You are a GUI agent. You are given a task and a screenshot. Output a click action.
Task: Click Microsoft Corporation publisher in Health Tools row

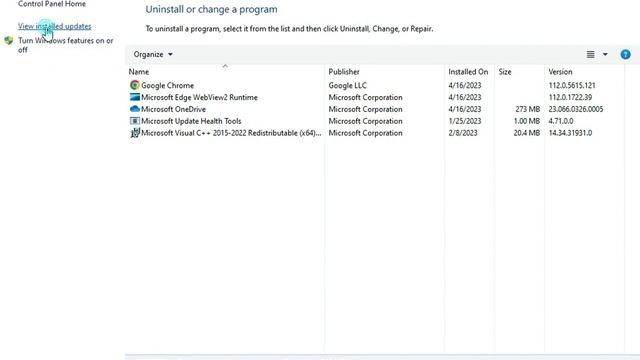tap(365, 121)
